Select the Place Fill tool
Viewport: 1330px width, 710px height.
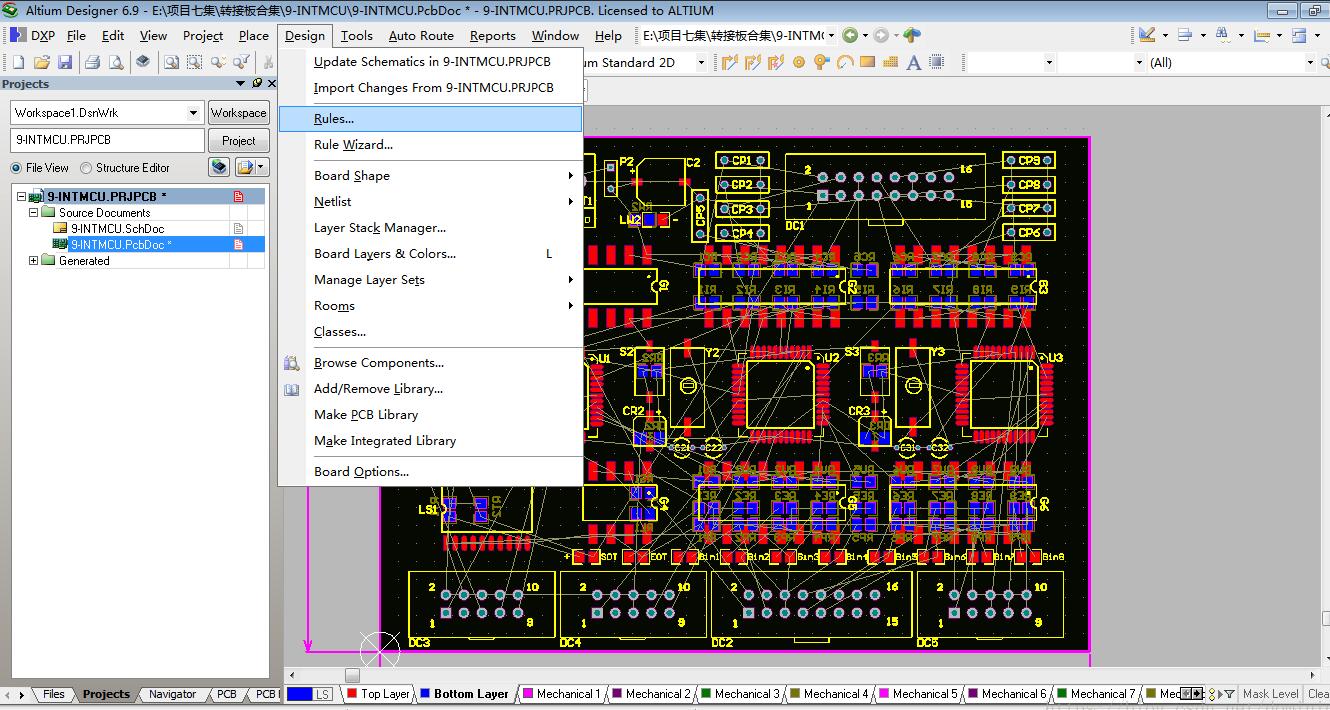(867, 61)
